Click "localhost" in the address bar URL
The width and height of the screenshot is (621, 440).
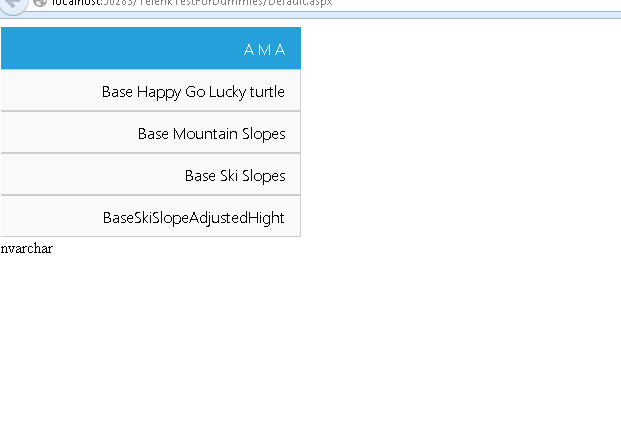77,3
